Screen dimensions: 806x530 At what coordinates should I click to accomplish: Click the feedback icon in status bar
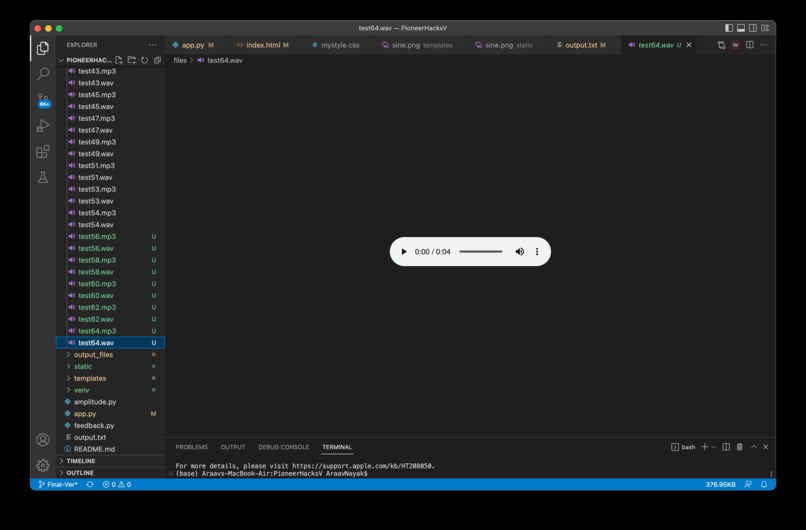pos(748,484)
